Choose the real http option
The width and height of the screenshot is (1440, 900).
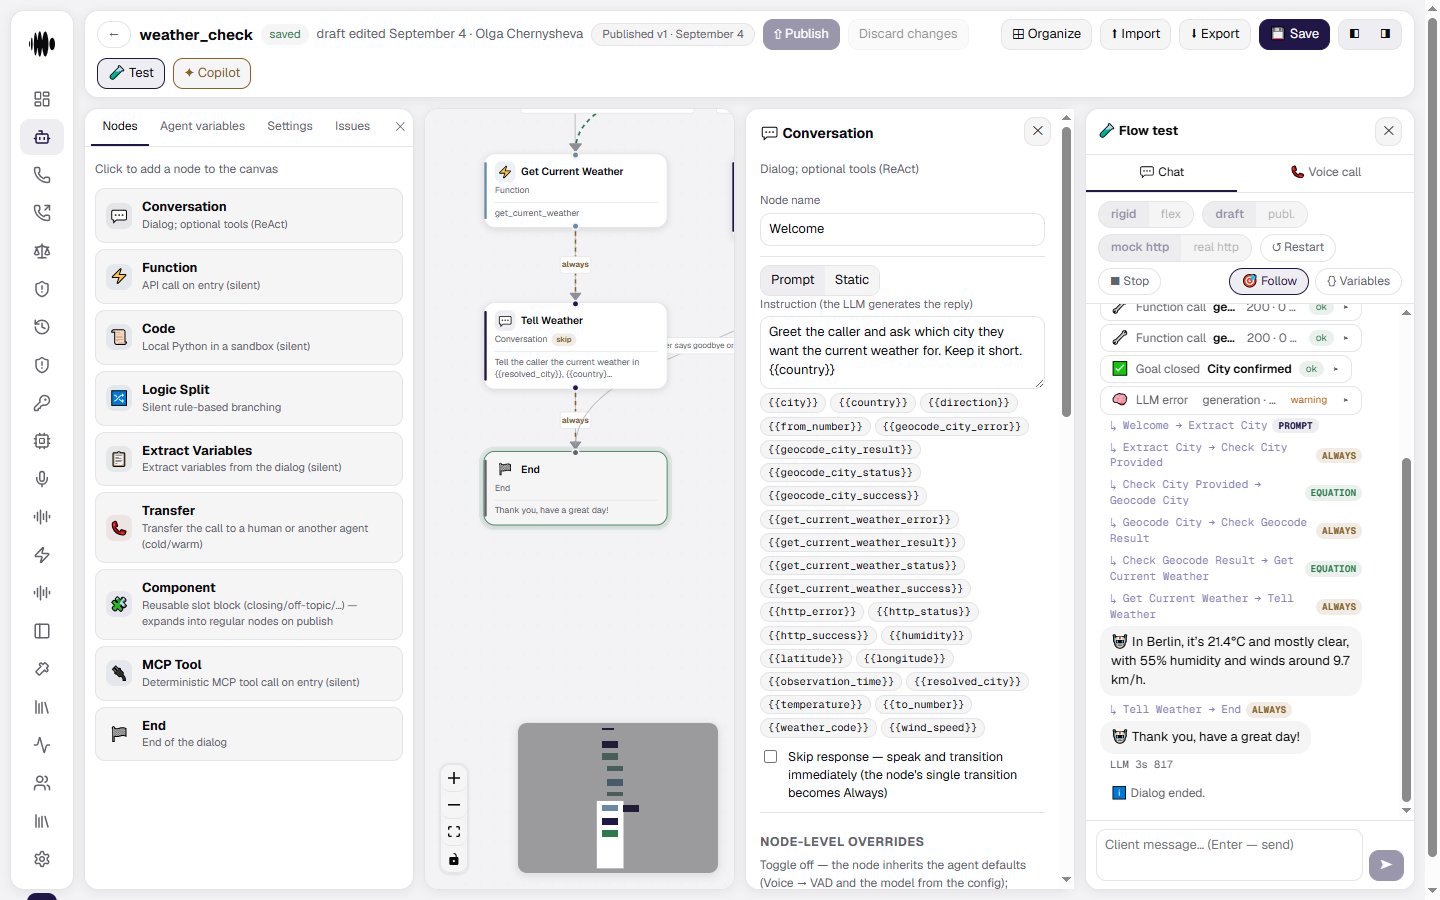pos(1216,247)
